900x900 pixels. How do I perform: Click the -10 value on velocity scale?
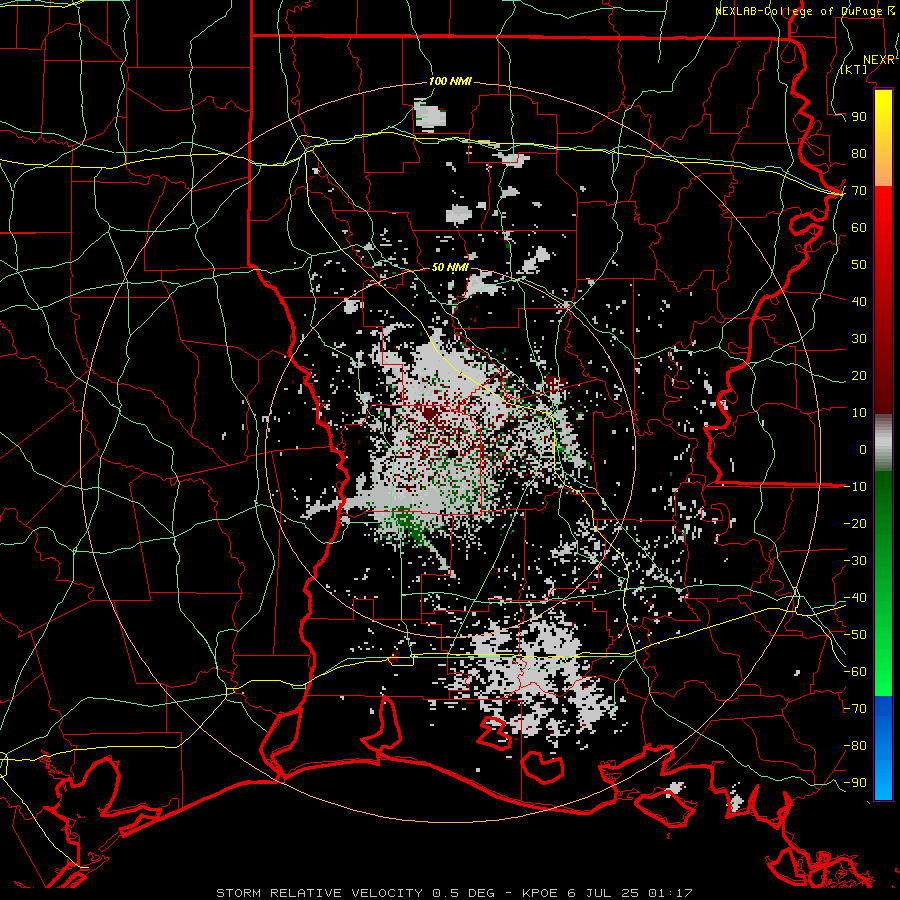855,487
